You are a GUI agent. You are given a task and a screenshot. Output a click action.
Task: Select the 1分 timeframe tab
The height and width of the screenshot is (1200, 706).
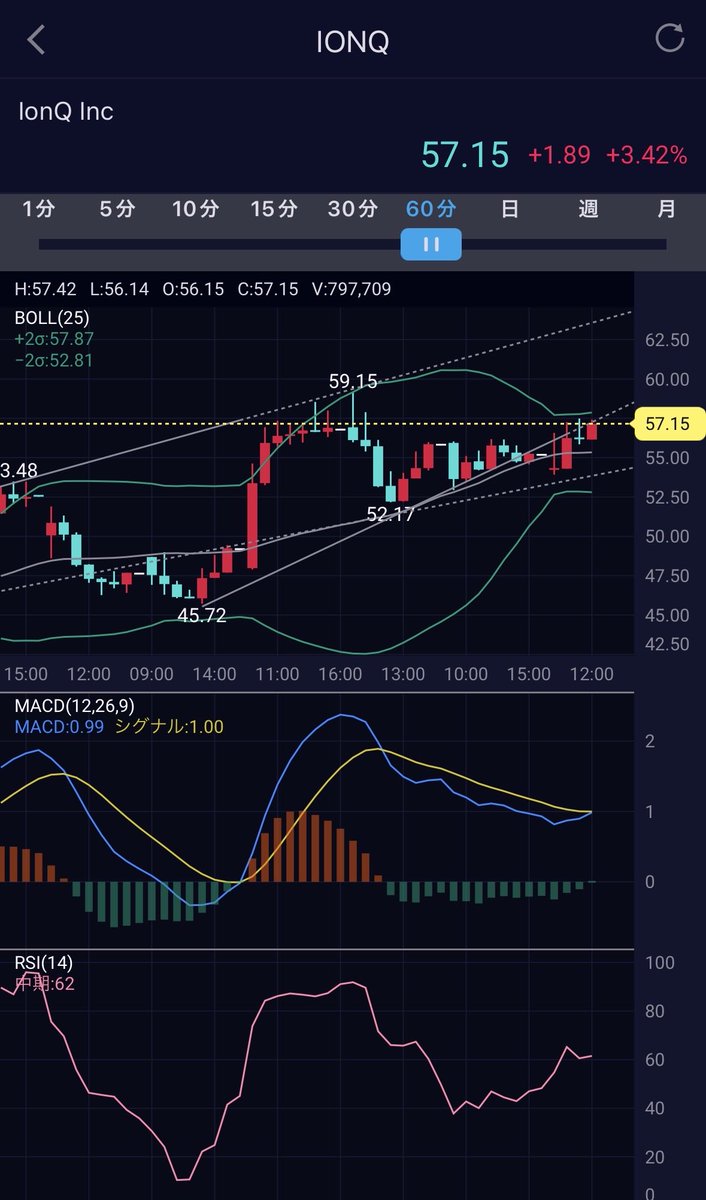coord(39,209)
